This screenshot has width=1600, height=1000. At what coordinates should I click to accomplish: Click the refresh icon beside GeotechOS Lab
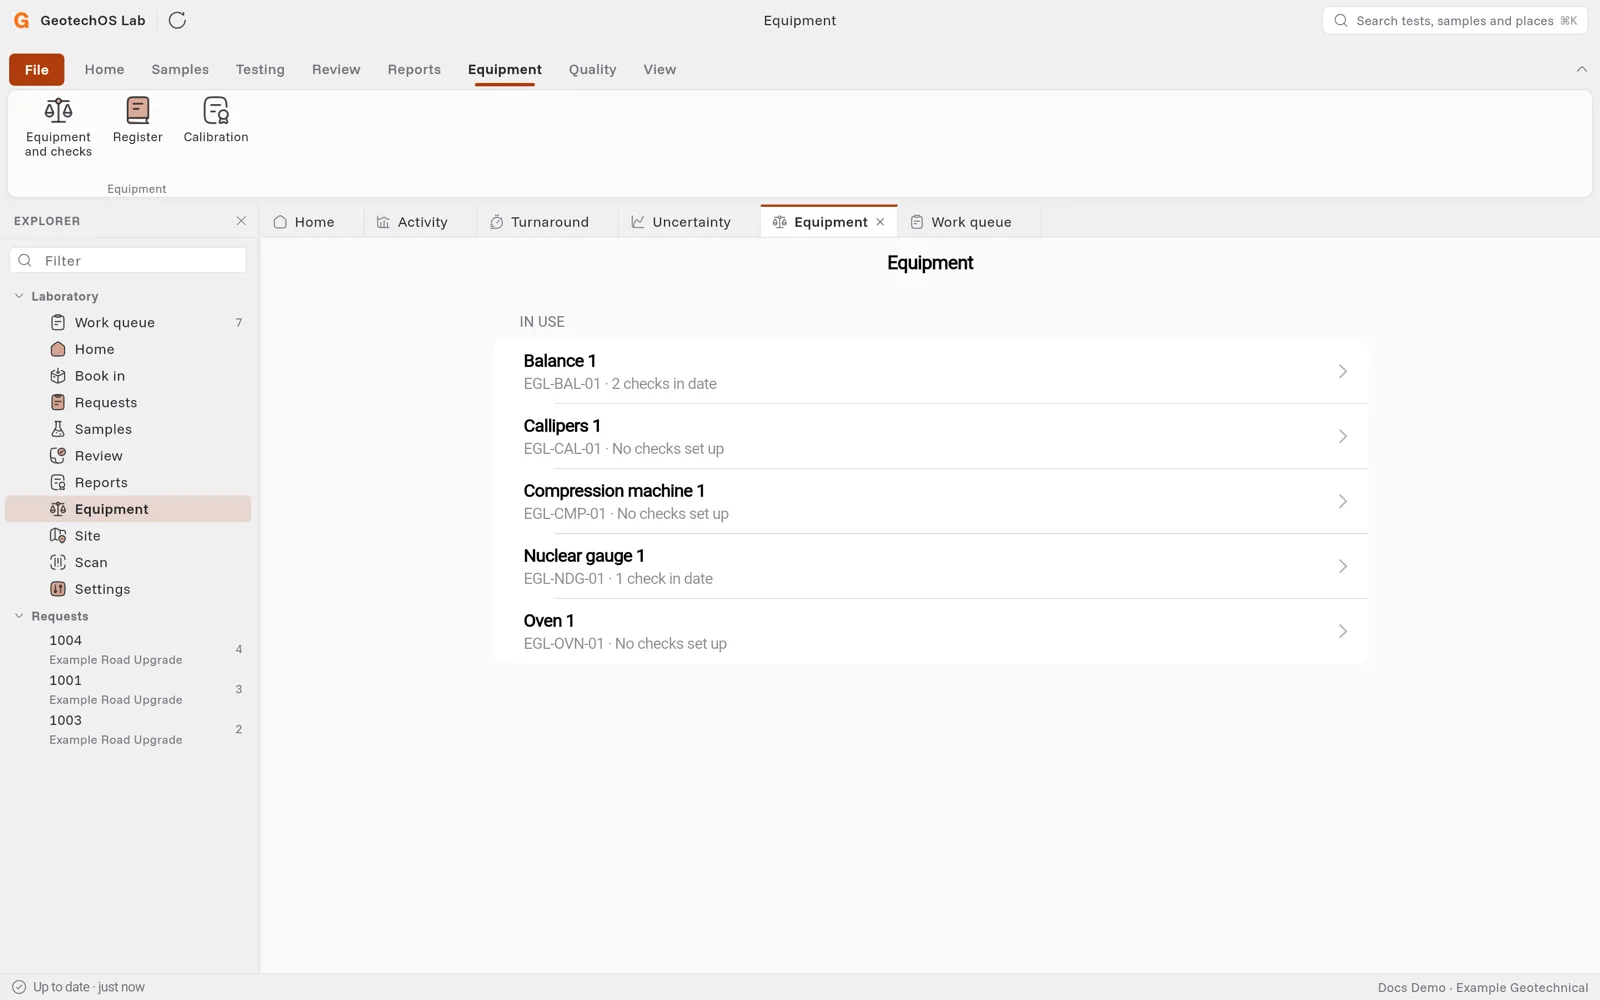(177, 20)
